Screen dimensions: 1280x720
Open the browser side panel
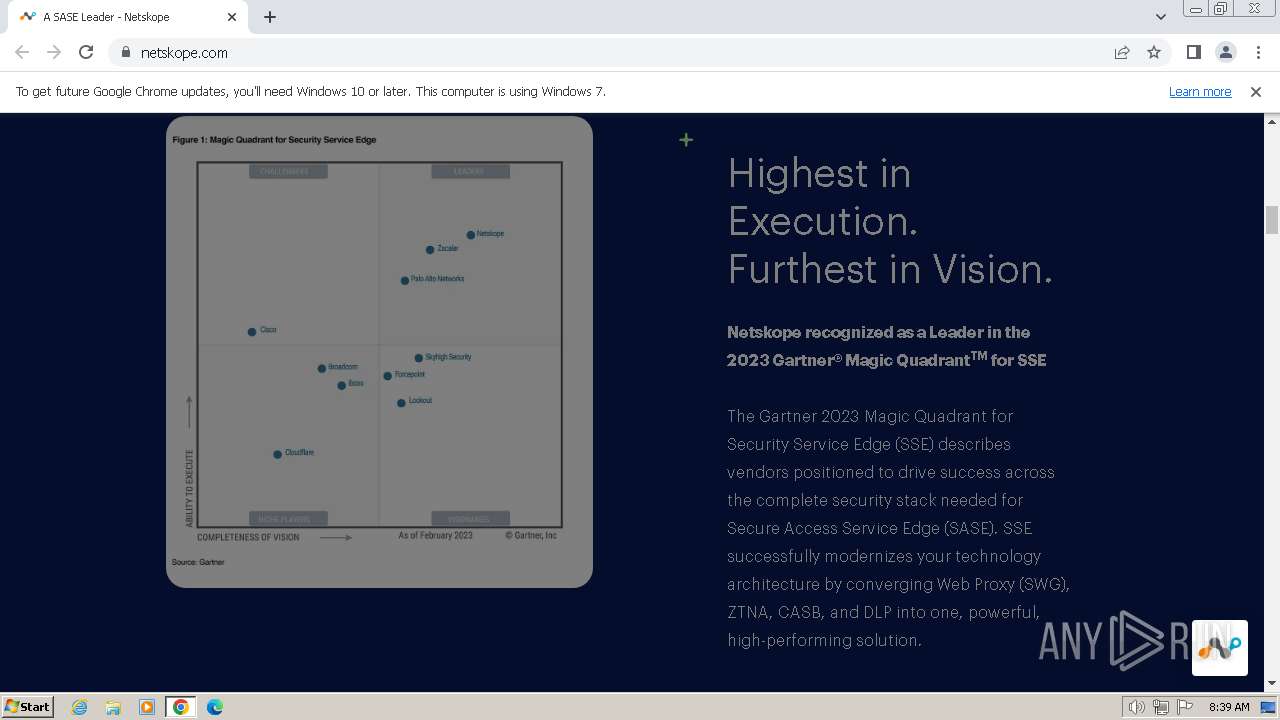(1193, 52)
